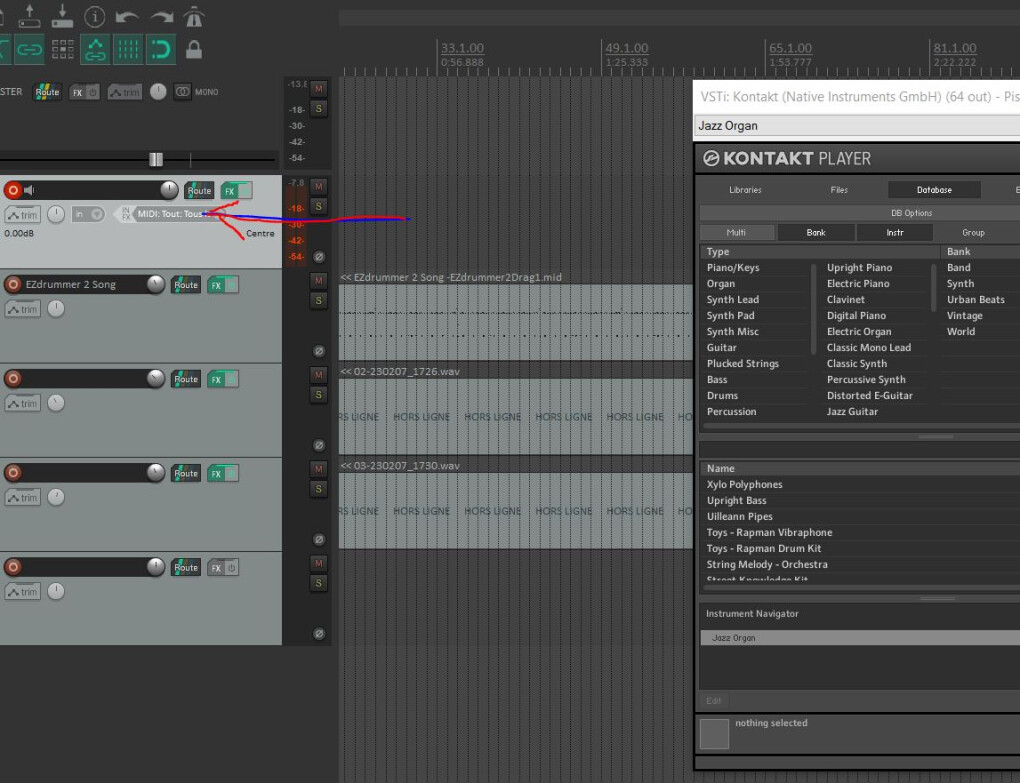Click the ripple editing grid-squares icon
1020x783 pixels.
[62, 49]
